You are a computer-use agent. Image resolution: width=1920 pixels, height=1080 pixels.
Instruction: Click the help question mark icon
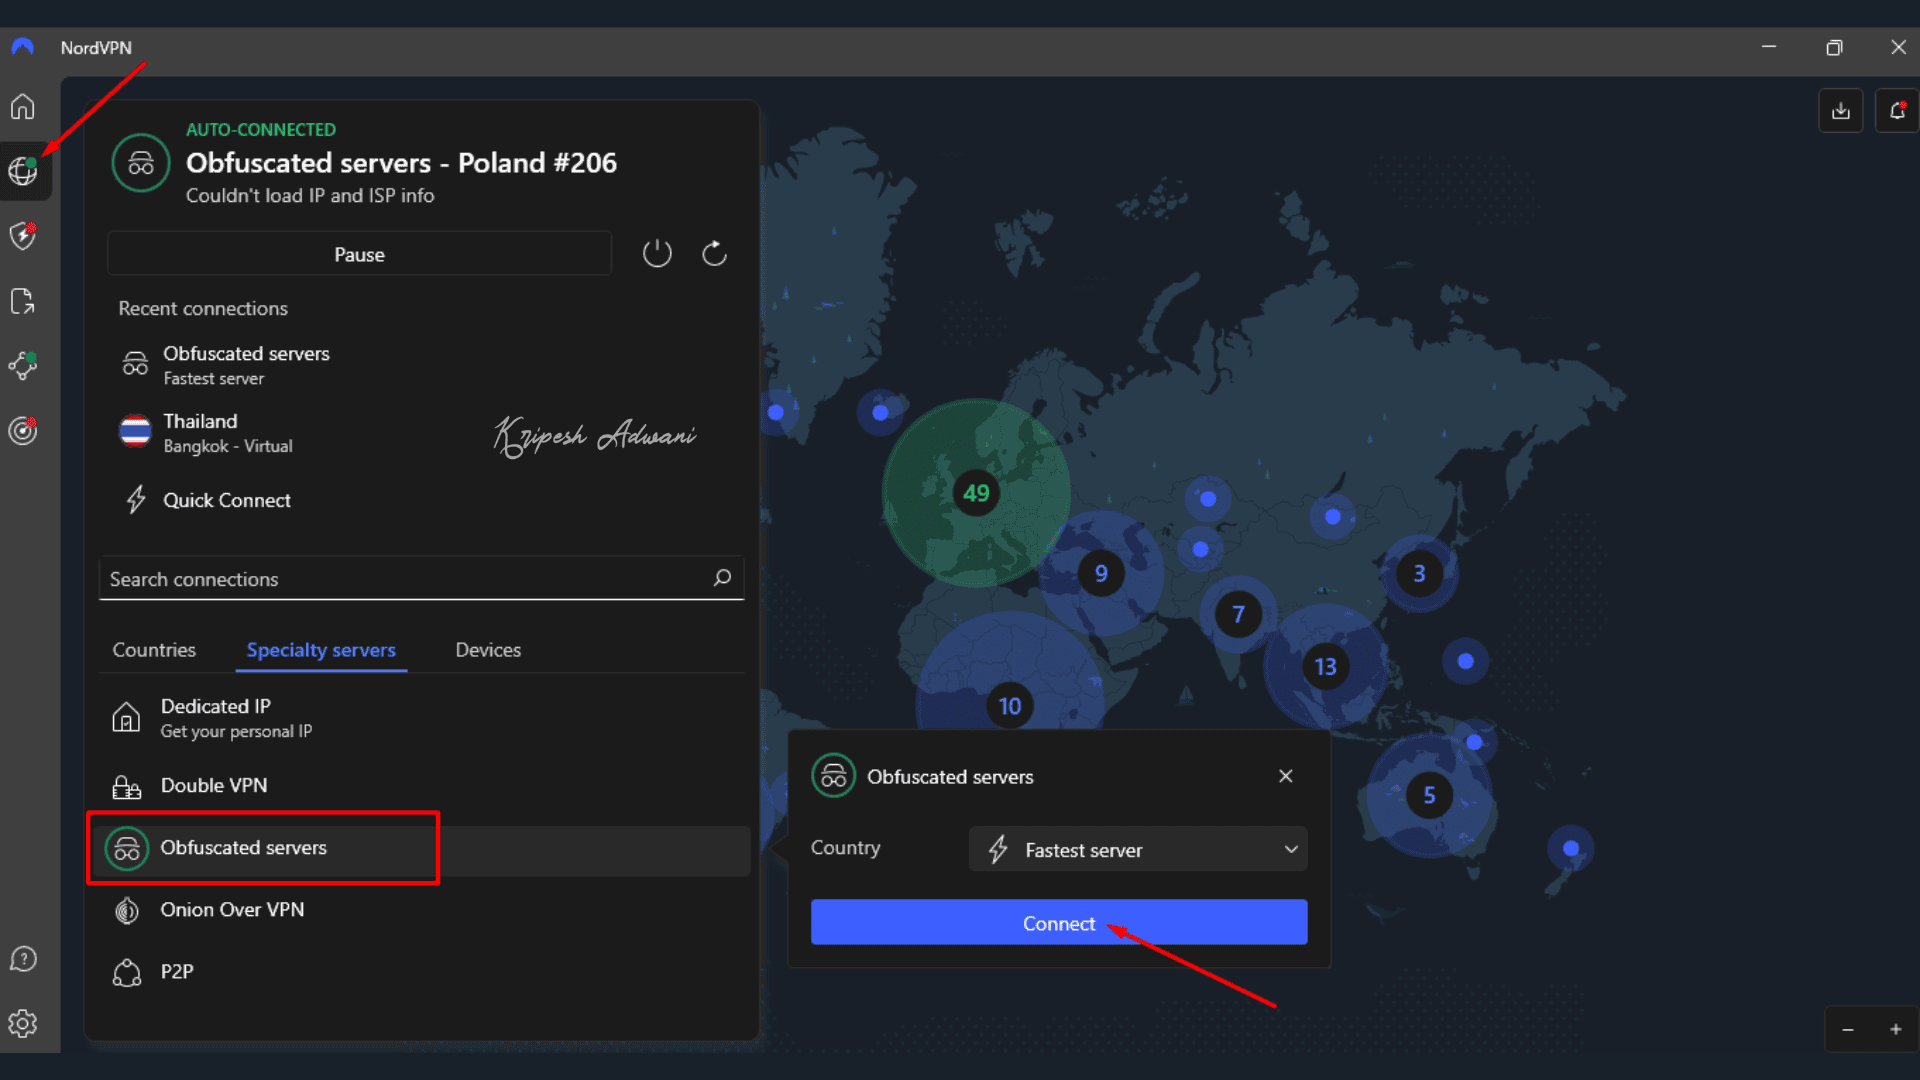click(x=23, y=959)
